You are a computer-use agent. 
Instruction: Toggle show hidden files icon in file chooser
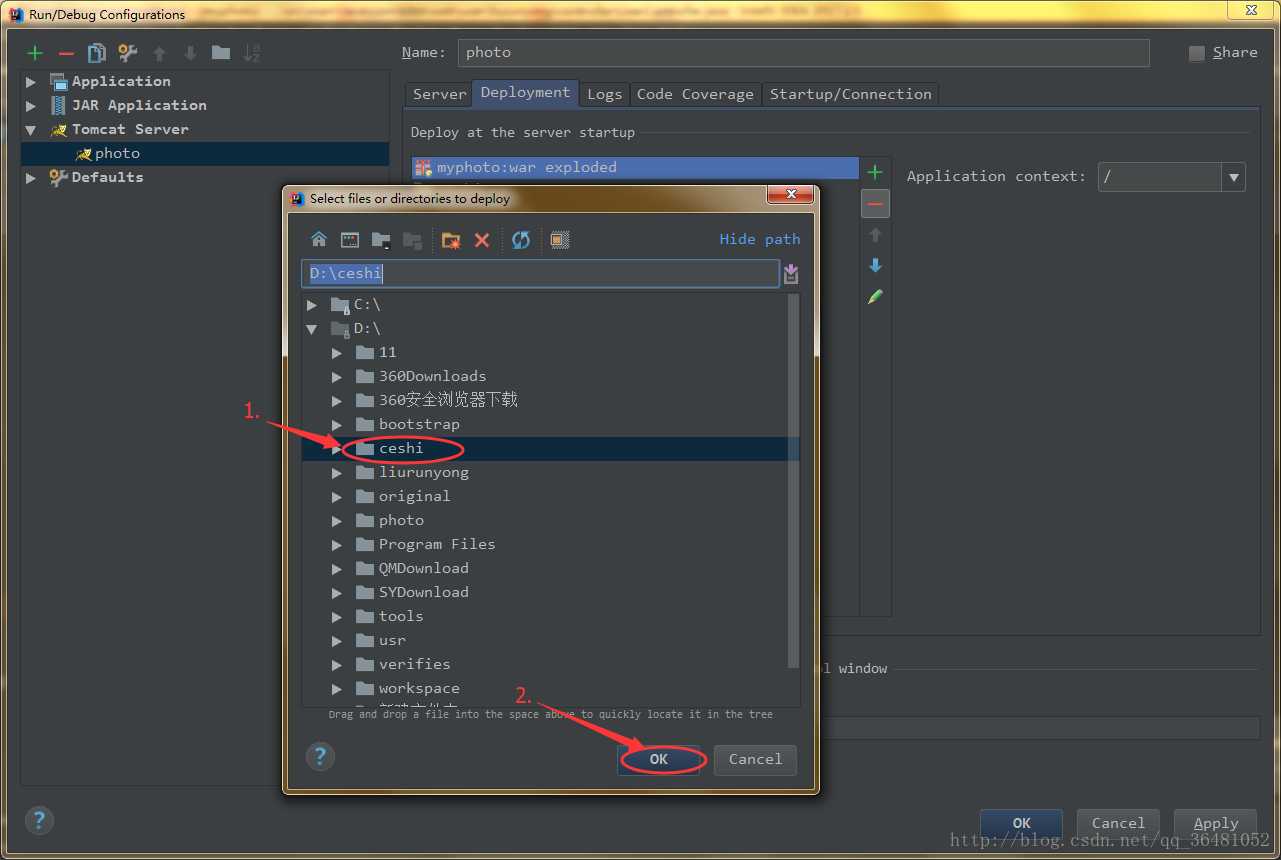(x=560, y=240)
